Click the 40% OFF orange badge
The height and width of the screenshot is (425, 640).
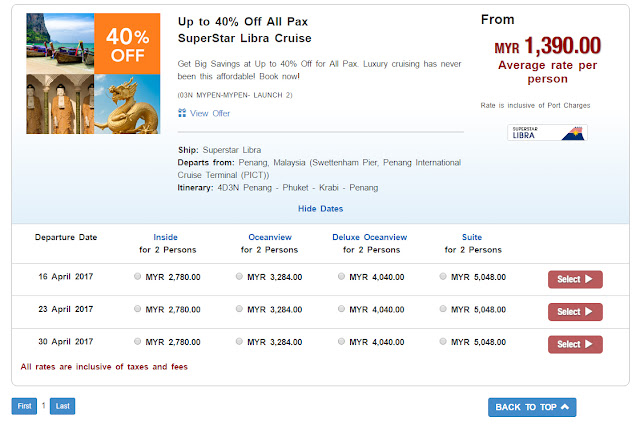click(x=127, y=43)
